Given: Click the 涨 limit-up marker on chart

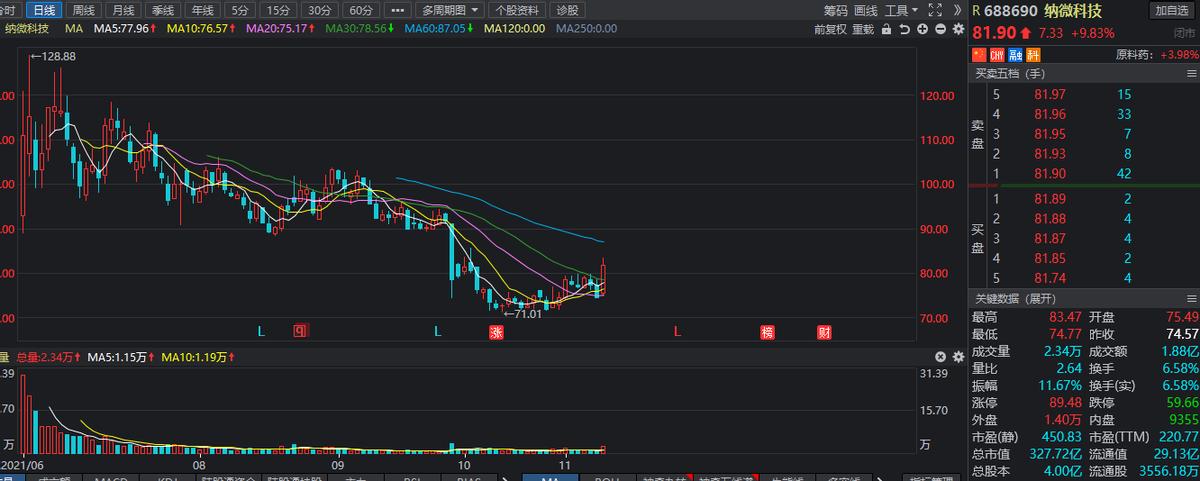Looking at the screenshot, I should coord(495,332).
